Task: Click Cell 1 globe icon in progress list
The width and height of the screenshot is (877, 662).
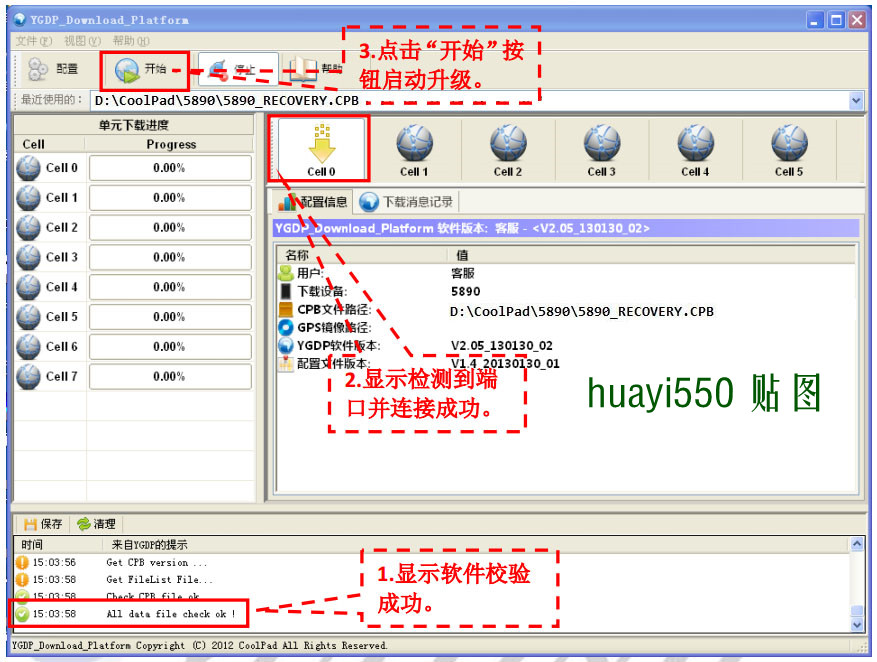Action: pyautogui.click(x=28, y=197)
